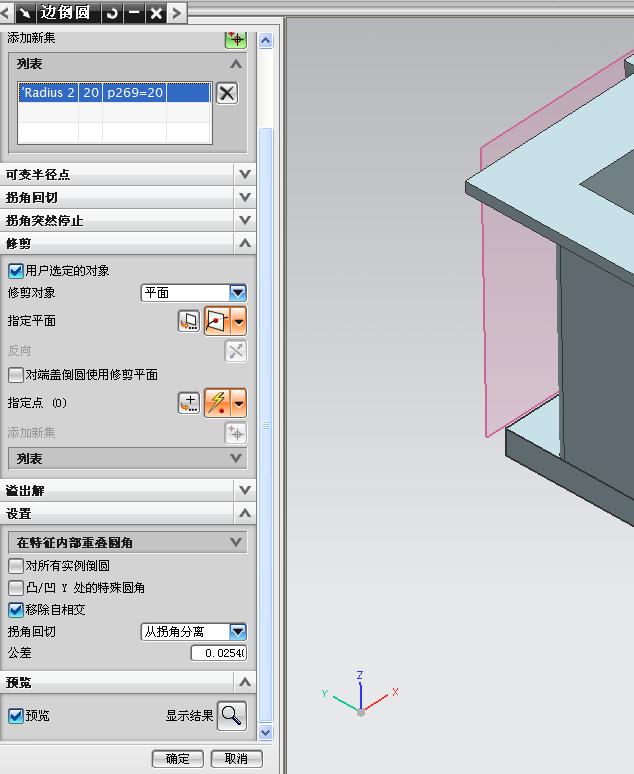Image resolution: width=634 pixels, height=774 pixels.
Task: Click the 确定 OK button
Action: point(178,759)
